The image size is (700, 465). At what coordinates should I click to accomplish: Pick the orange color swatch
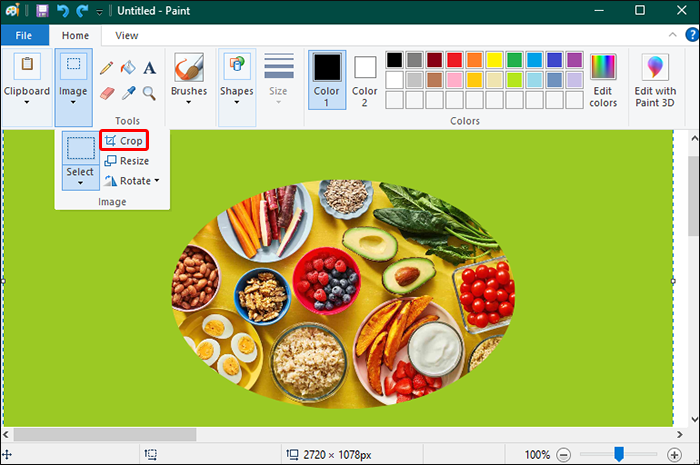(475, 60)
